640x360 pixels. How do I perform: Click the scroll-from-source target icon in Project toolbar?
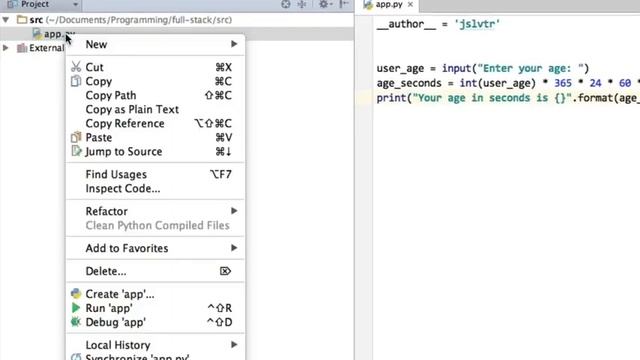[286, 4]
